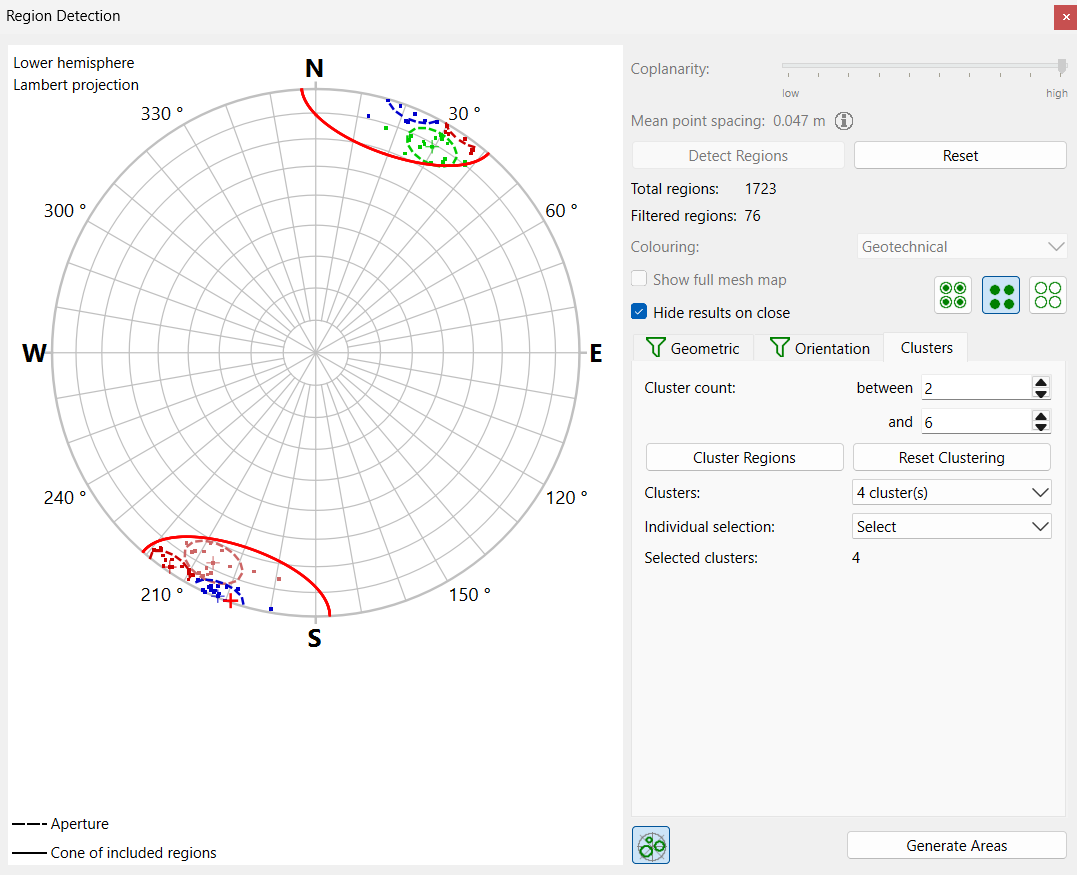Image resolution: width=1077 pixels, height=875 pixels.
Task: Select the solid green dots display icon
Action: (1001, 295)
